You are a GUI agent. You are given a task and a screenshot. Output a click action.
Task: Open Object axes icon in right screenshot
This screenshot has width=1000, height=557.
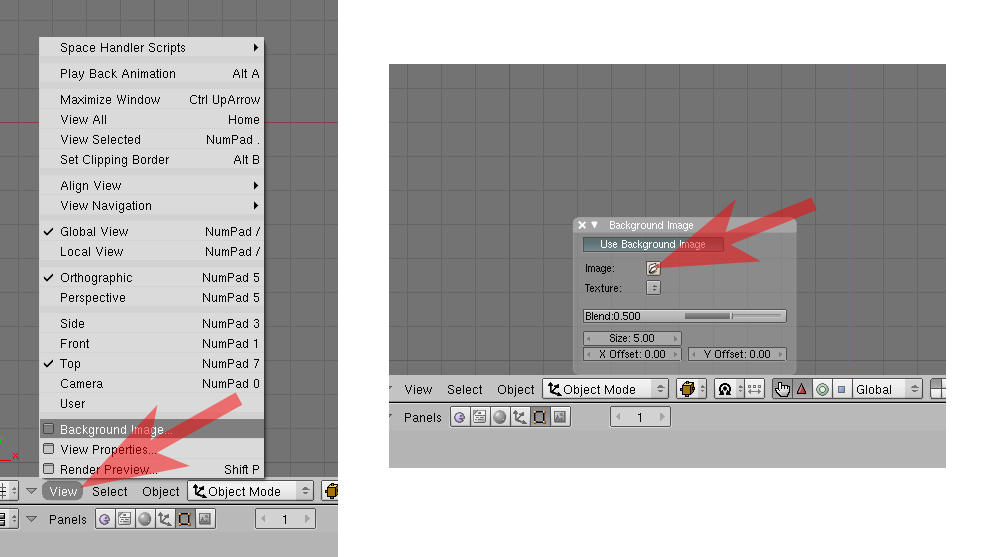click(519, 417)
